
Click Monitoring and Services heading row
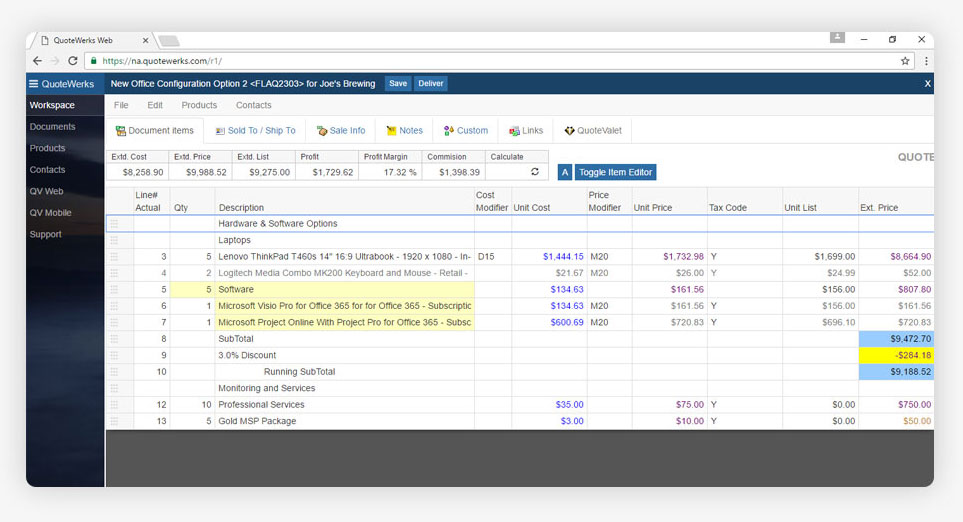pos(520,388)
